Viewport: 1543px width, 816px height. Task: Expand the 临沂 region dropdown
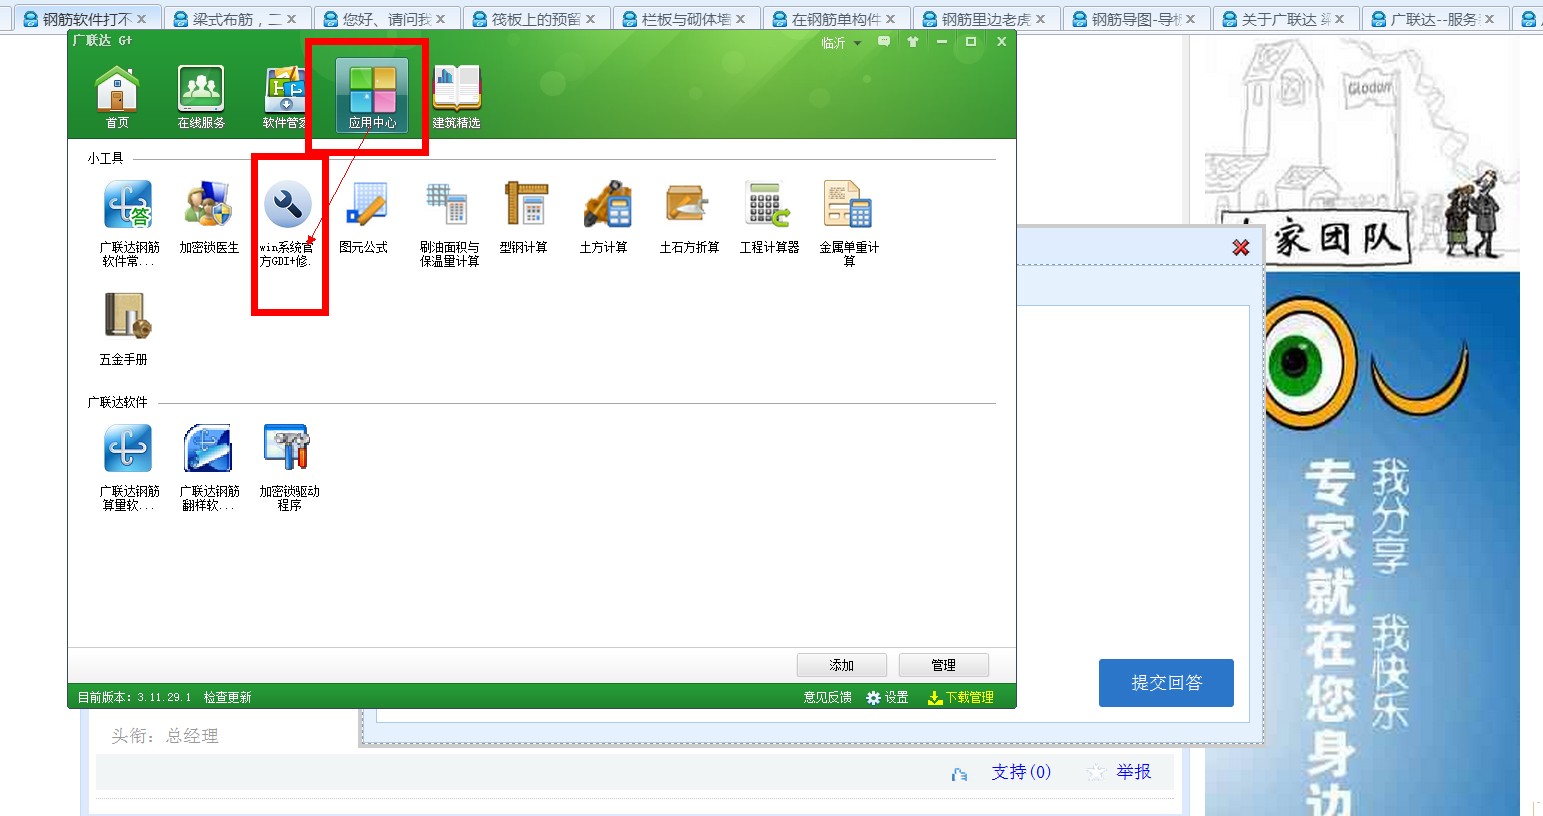coord(841,42)
